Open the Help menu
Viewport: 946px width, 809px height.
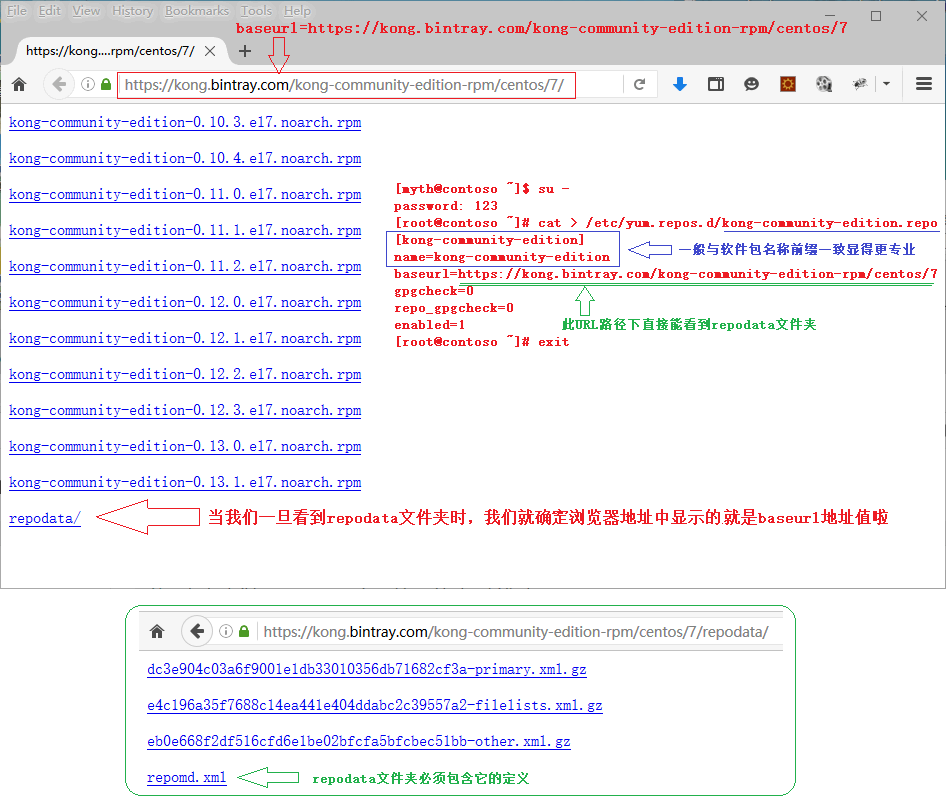pyautogui.click(x=297, y=11)
